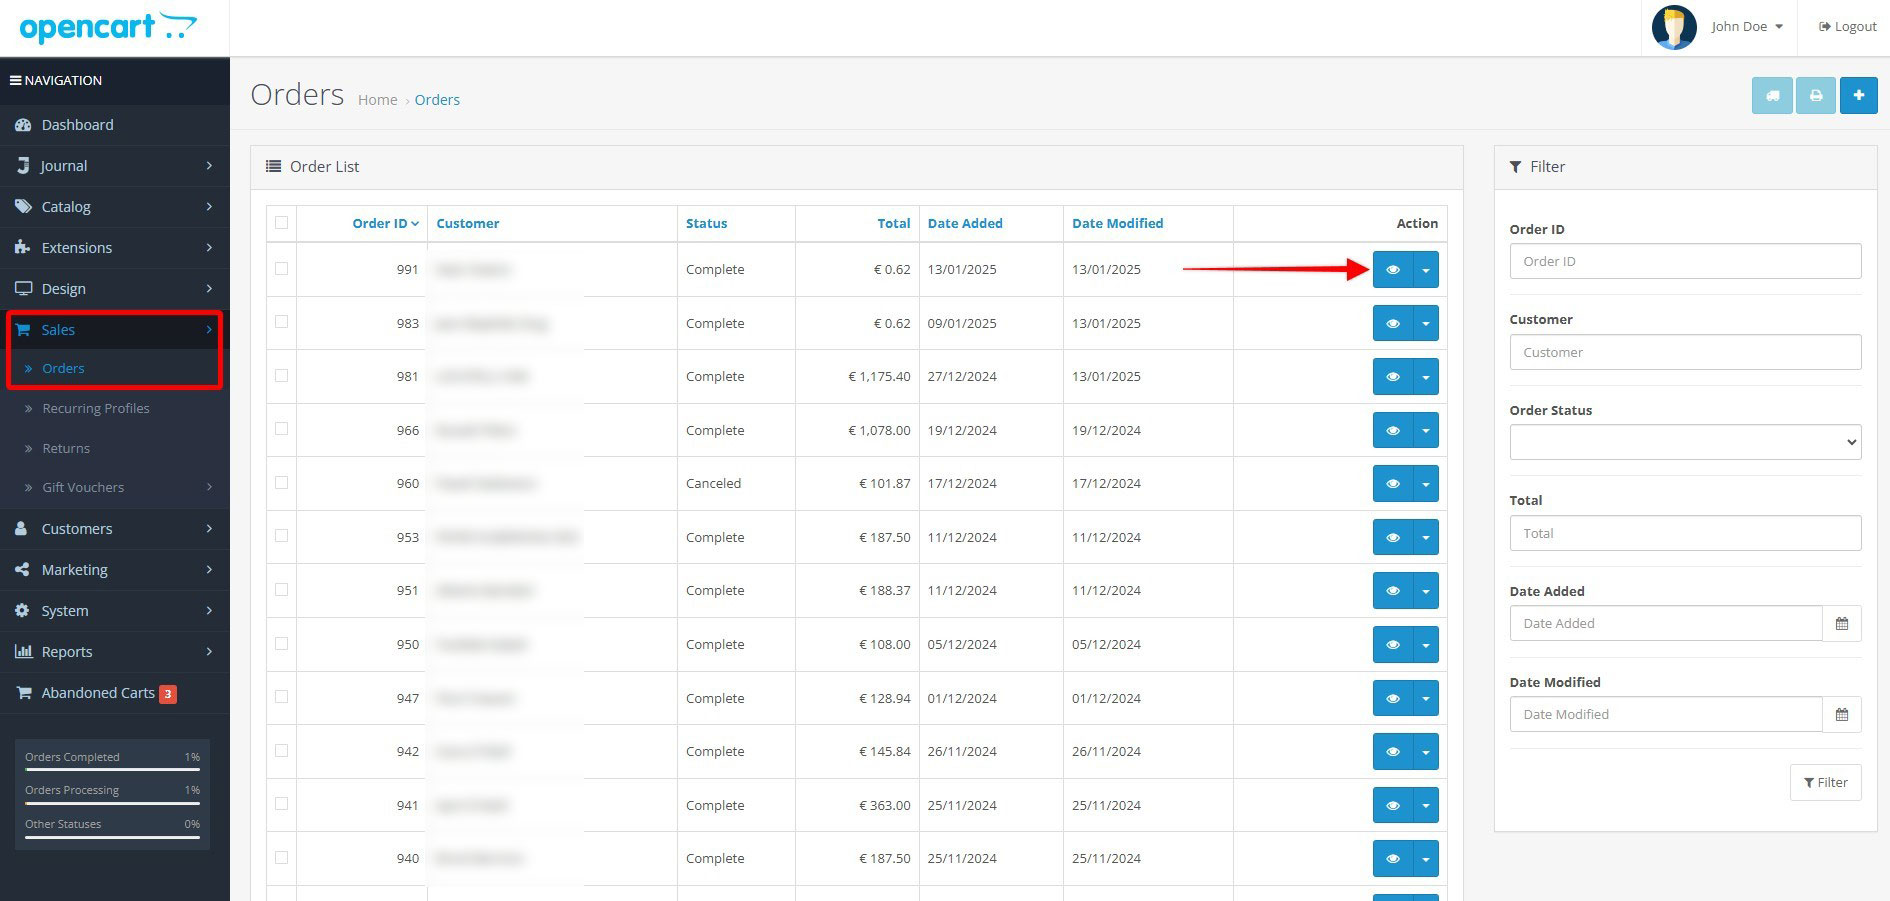View order 953 with the eye button
This screenshot has width=1890, height=901.
point(1393,537)
